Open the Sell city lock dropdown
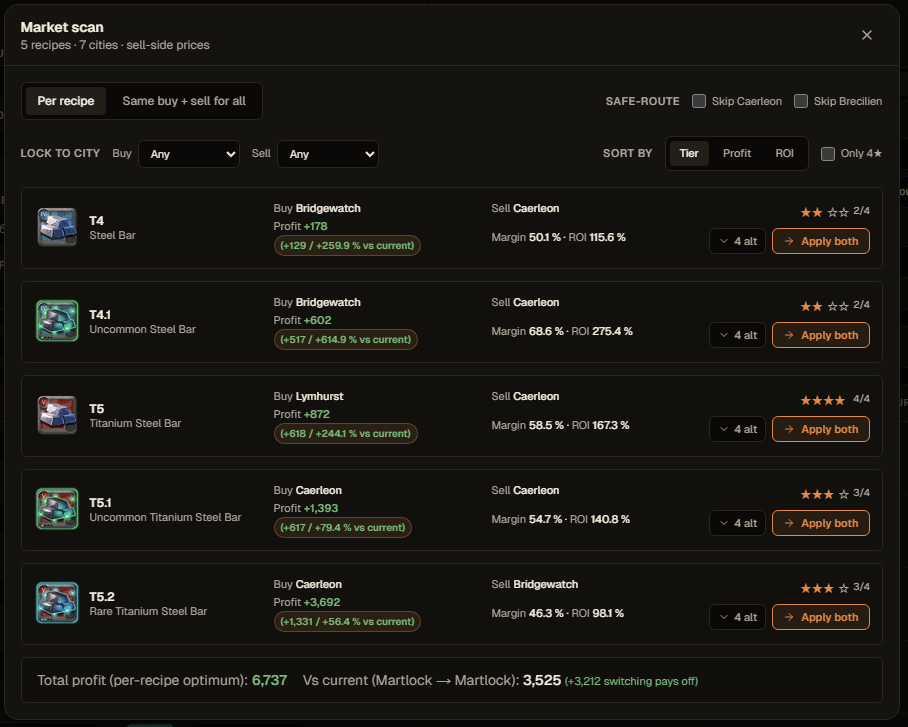Viewport: 908px width, 727px height. pyautogui.click(x=328, y=154)
